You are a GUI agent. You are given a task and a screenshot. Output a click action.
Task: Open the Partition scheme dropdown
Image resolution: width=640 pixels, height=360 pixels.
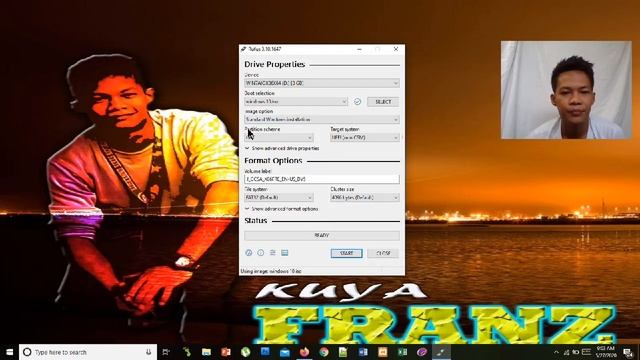pyautogui.click(x=279, y=138)
